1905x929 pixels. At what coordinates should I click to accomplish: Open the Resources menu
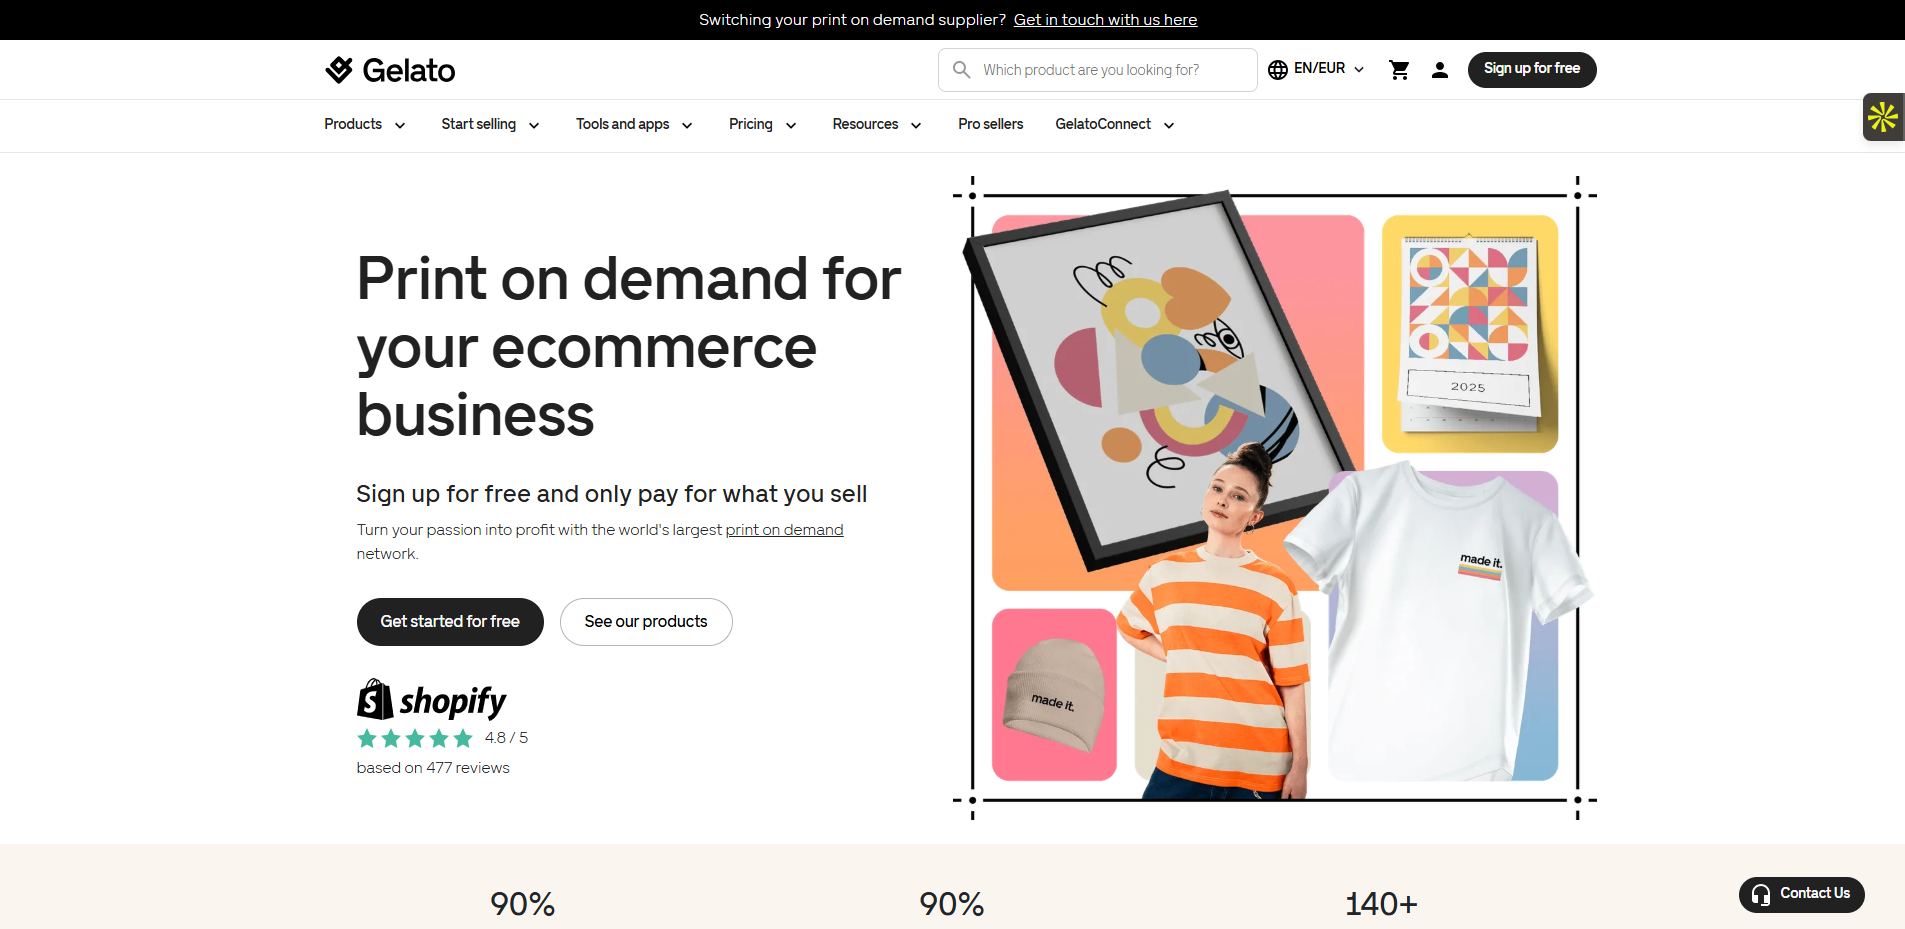coord(877,125)
